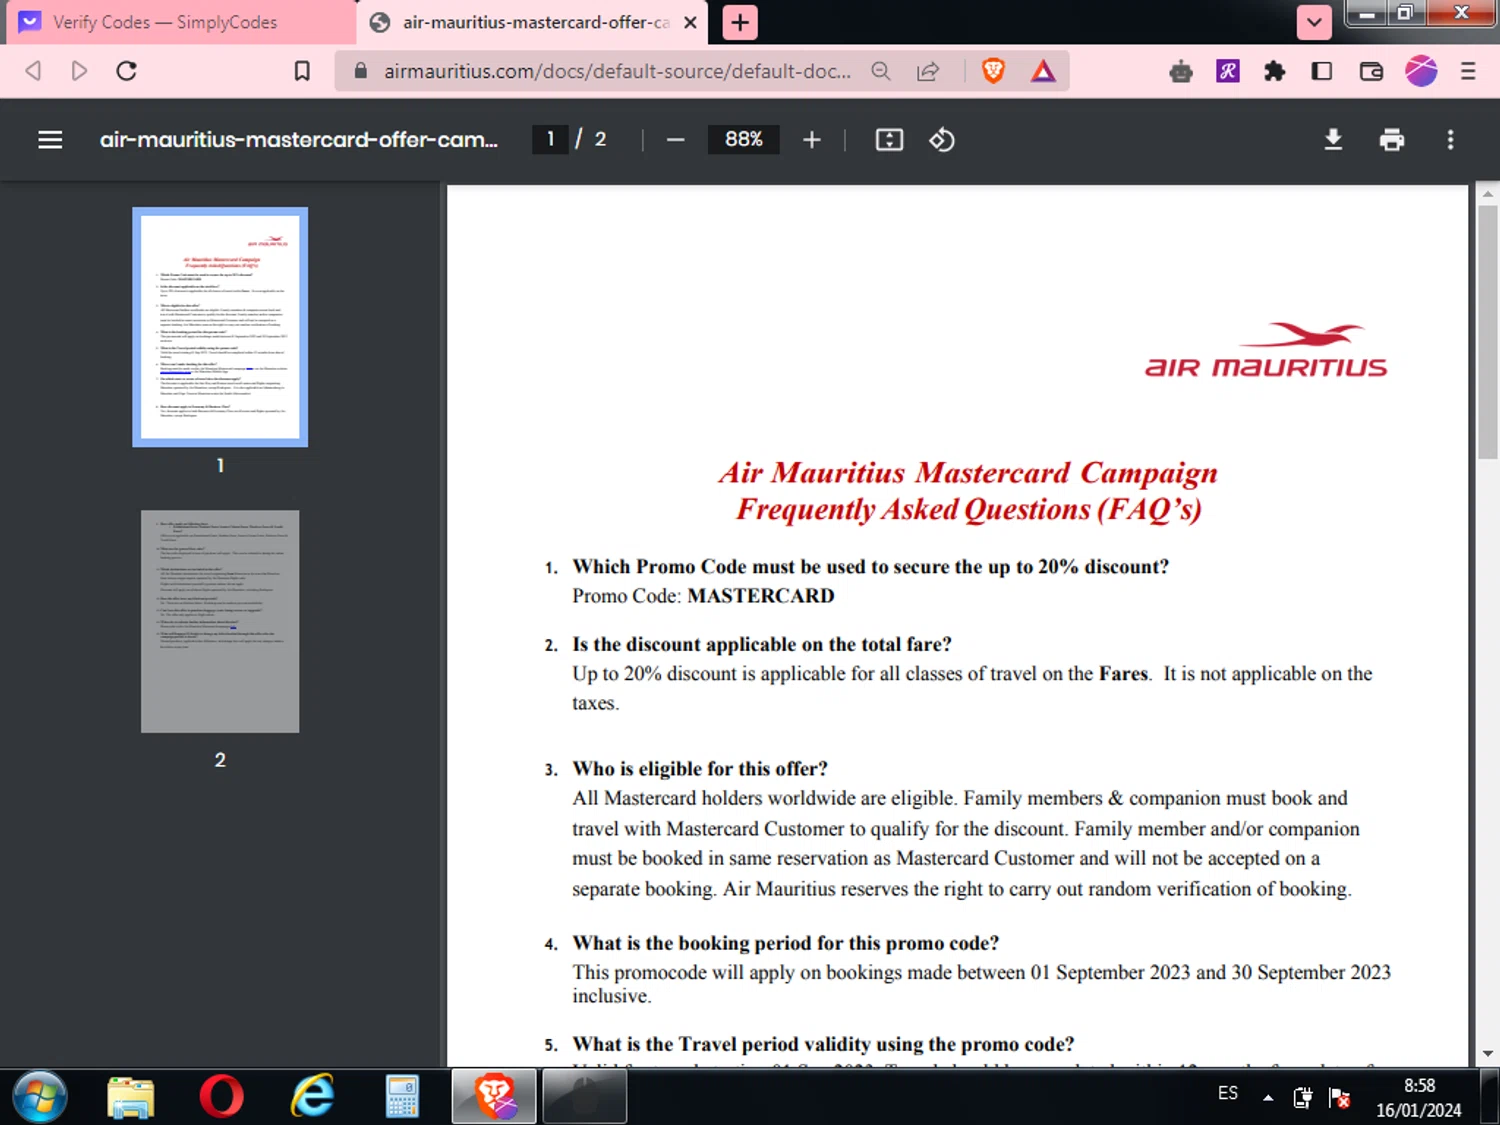The height and width of the screenshot is (1125, 1500).
Task: Go forward with the browser forward arrow
Action: [79, 71]
